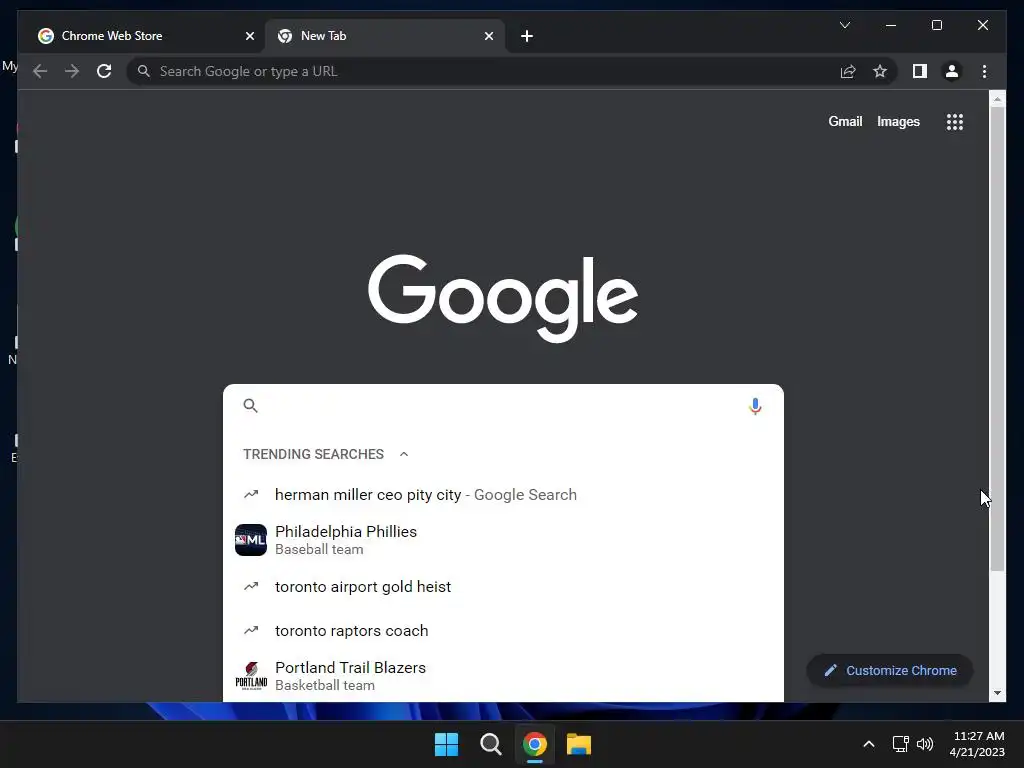
Task: Click the Chrome taskbar icon
Action: 534,744
